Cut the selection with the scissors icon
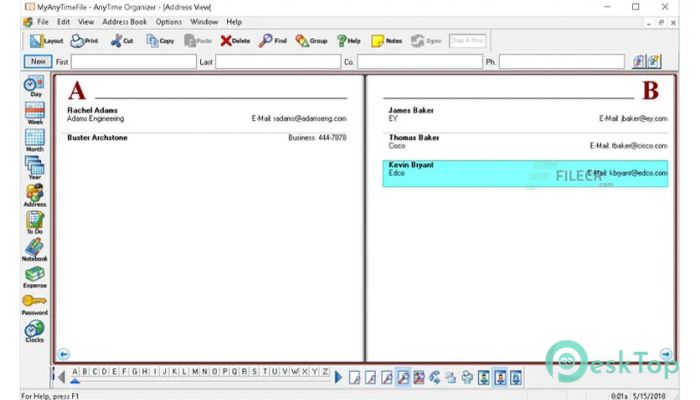700x400 pixels. [x=122, y=41]
